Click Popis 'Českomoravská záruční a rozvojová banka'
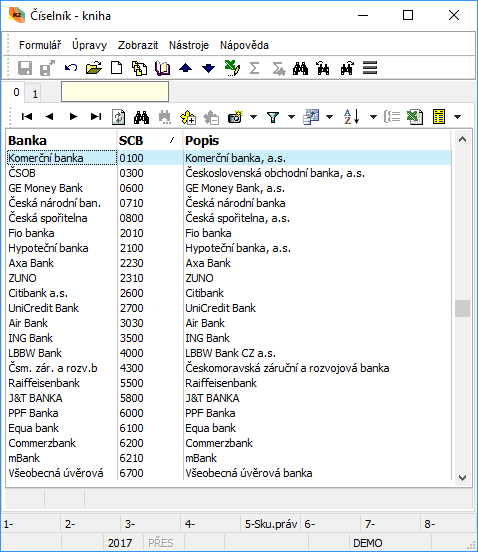The height and width of the screenshot is (552, 478). 287,368
